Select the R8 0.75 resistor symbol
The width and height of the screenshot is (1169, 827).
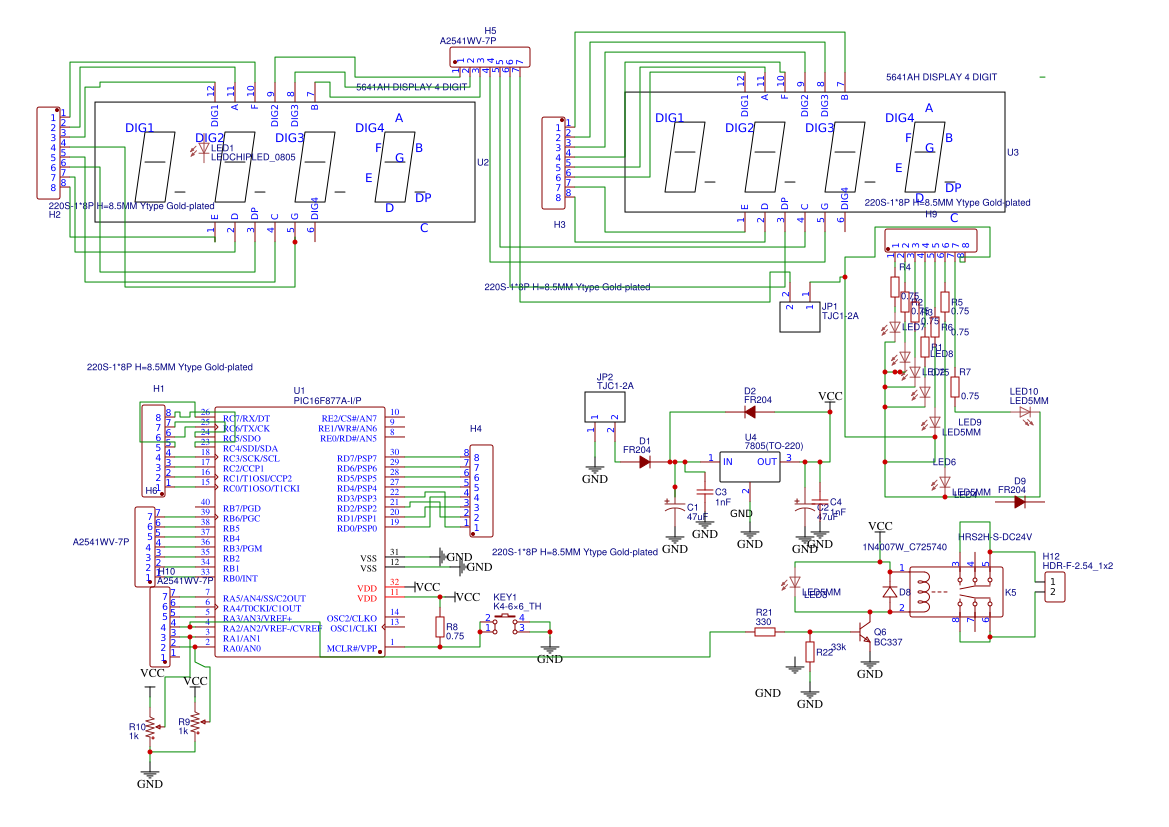tap(440, 627)
